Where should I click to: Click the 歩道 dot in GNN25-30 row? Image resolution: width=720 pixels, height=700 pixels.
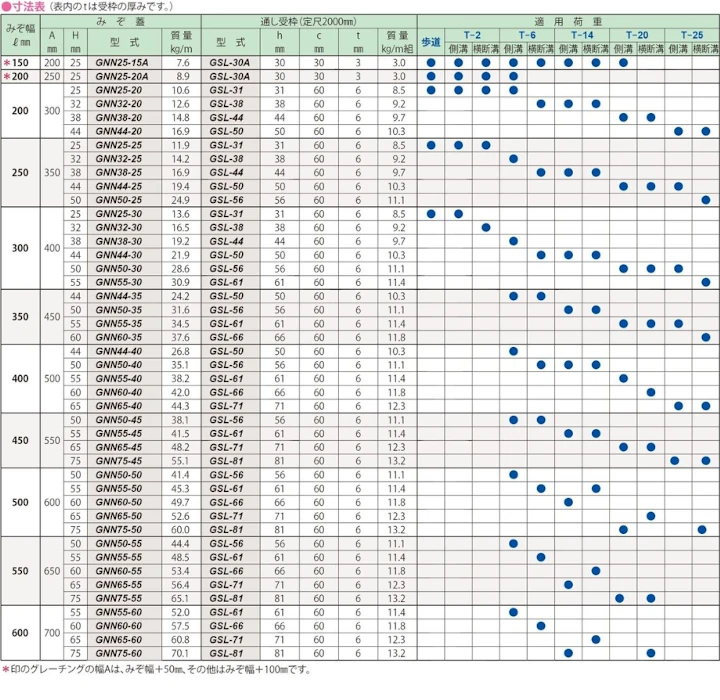[431, 214]
